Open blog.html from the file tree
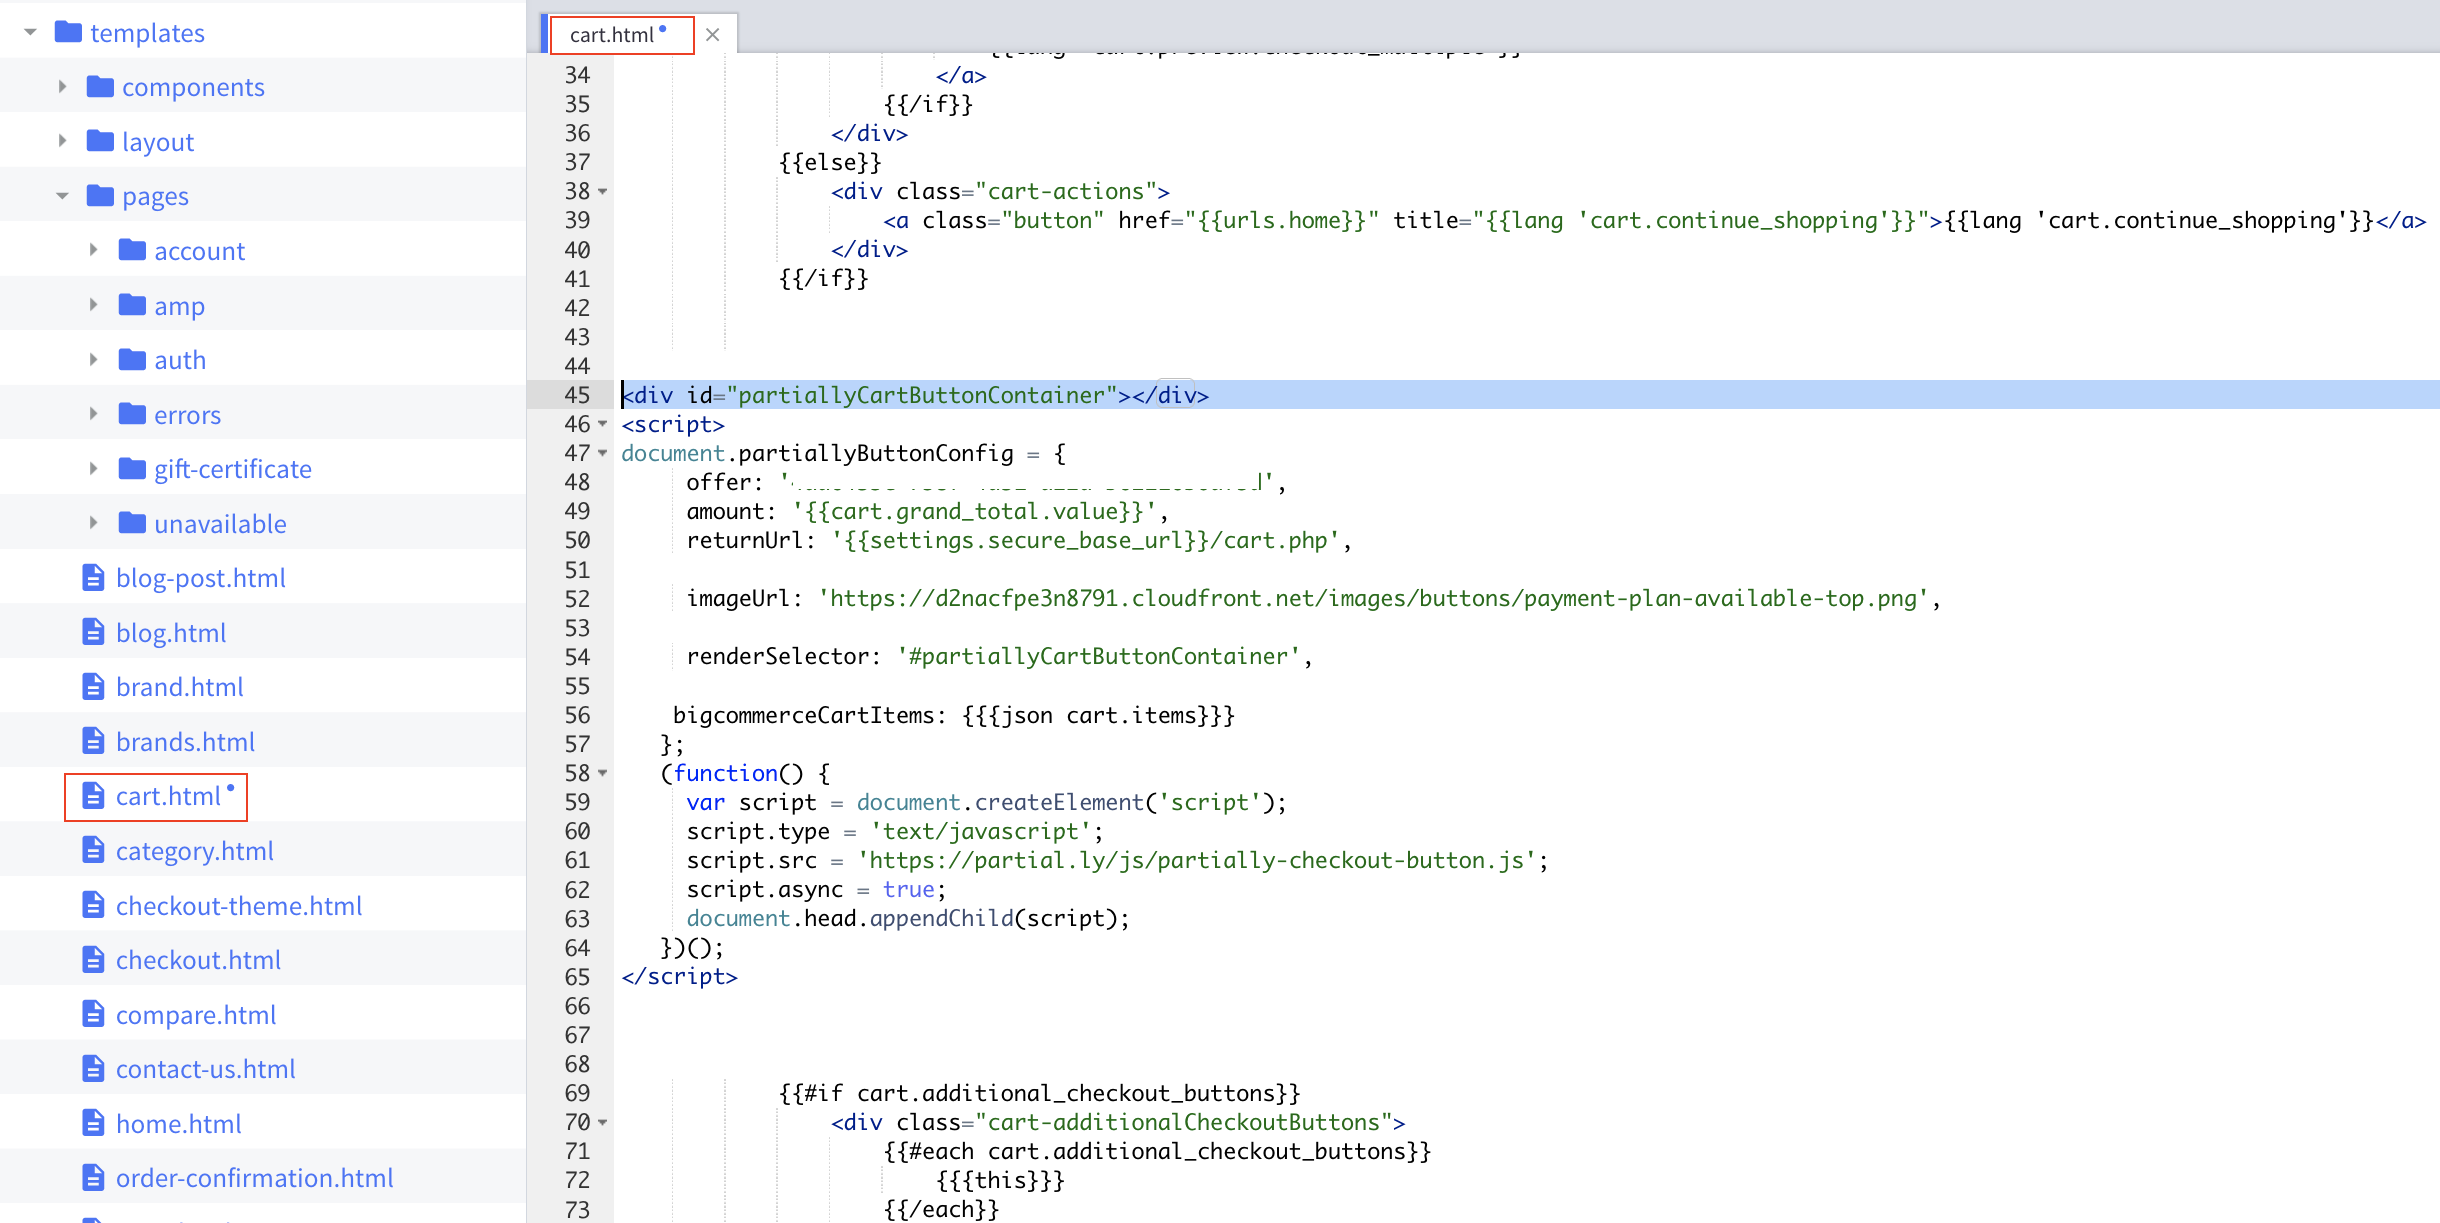 (171, 633)
